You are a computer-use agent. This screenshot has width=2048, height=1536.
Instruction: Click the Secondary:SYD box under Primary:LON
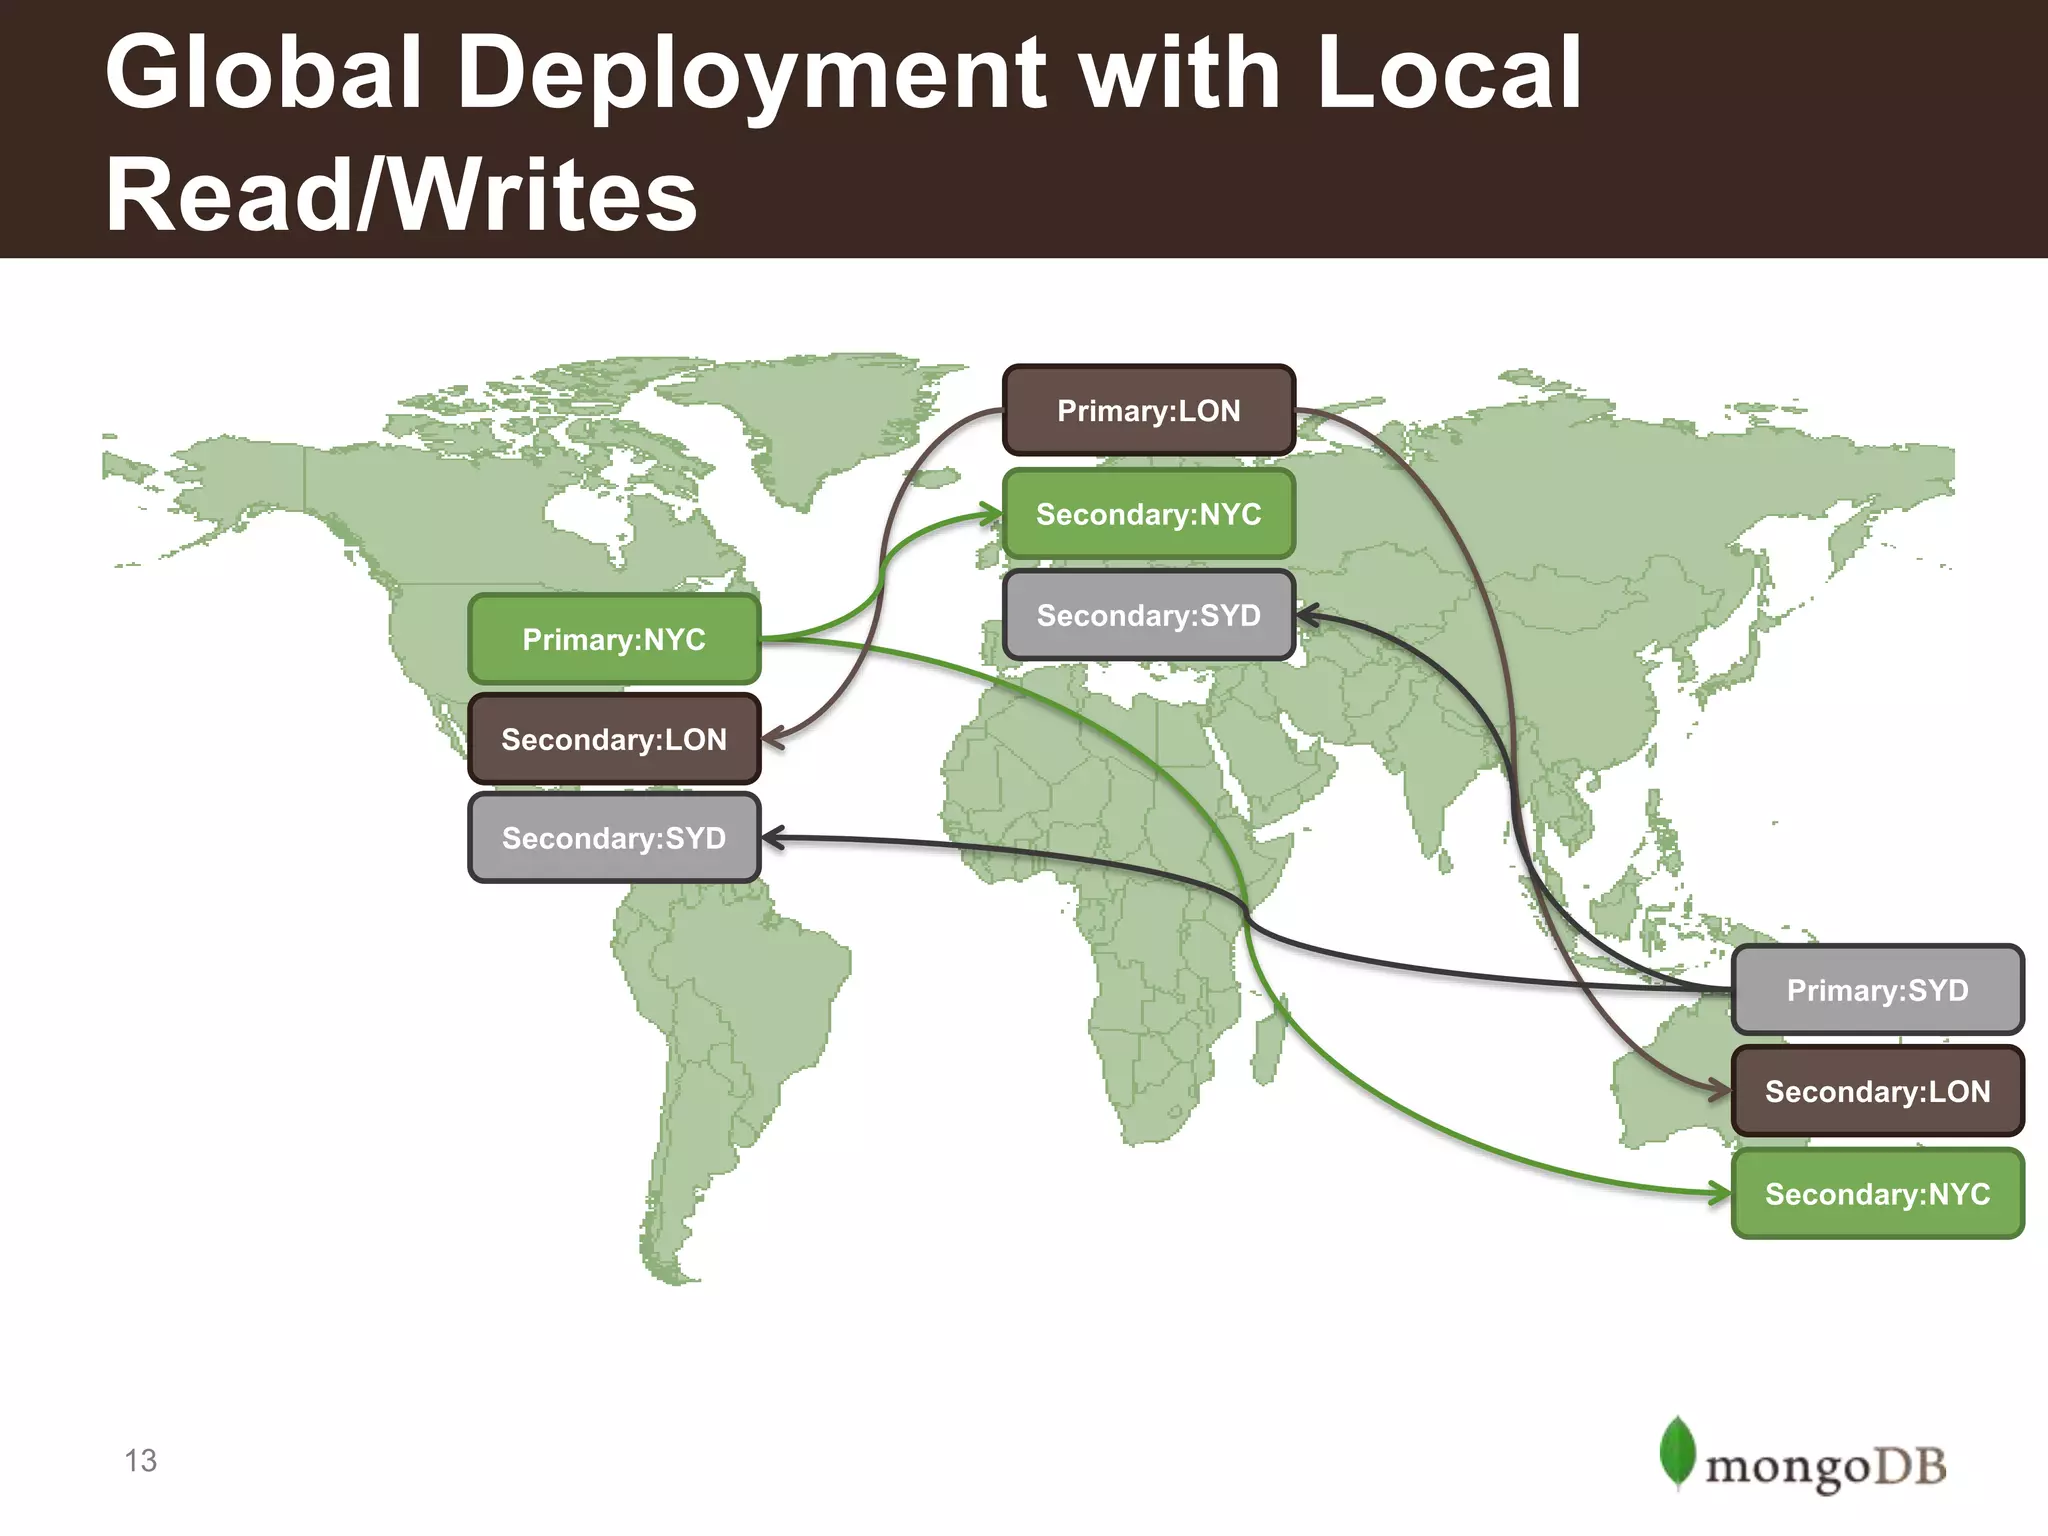tap(1149, 615)
